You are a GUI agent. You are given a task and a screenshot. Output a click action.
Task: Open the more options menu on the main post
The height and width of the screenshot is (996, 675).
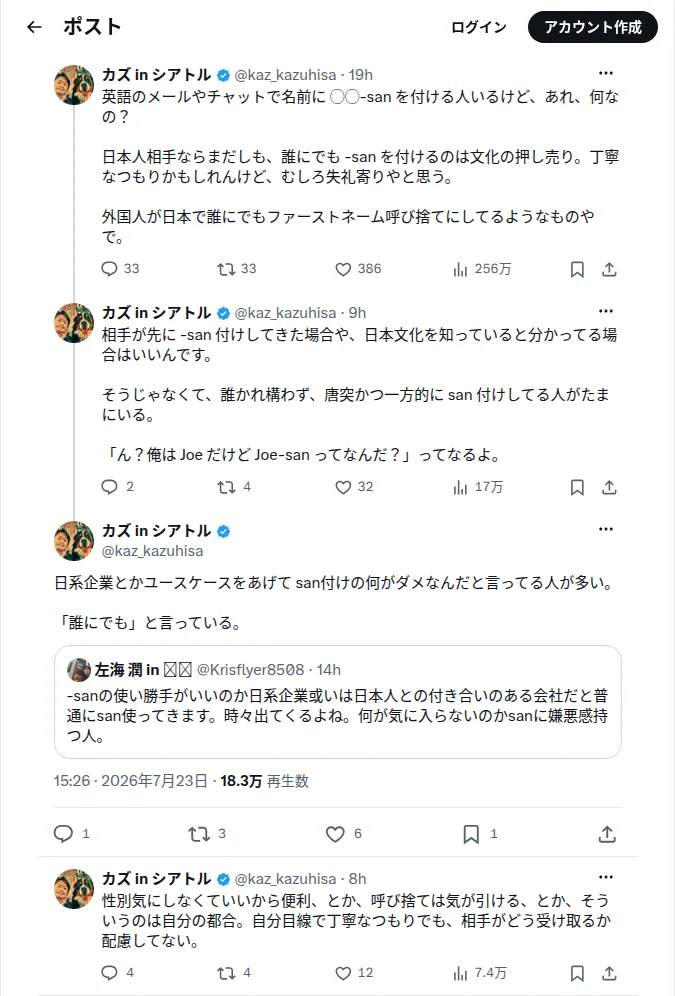(x=606, y=529)
